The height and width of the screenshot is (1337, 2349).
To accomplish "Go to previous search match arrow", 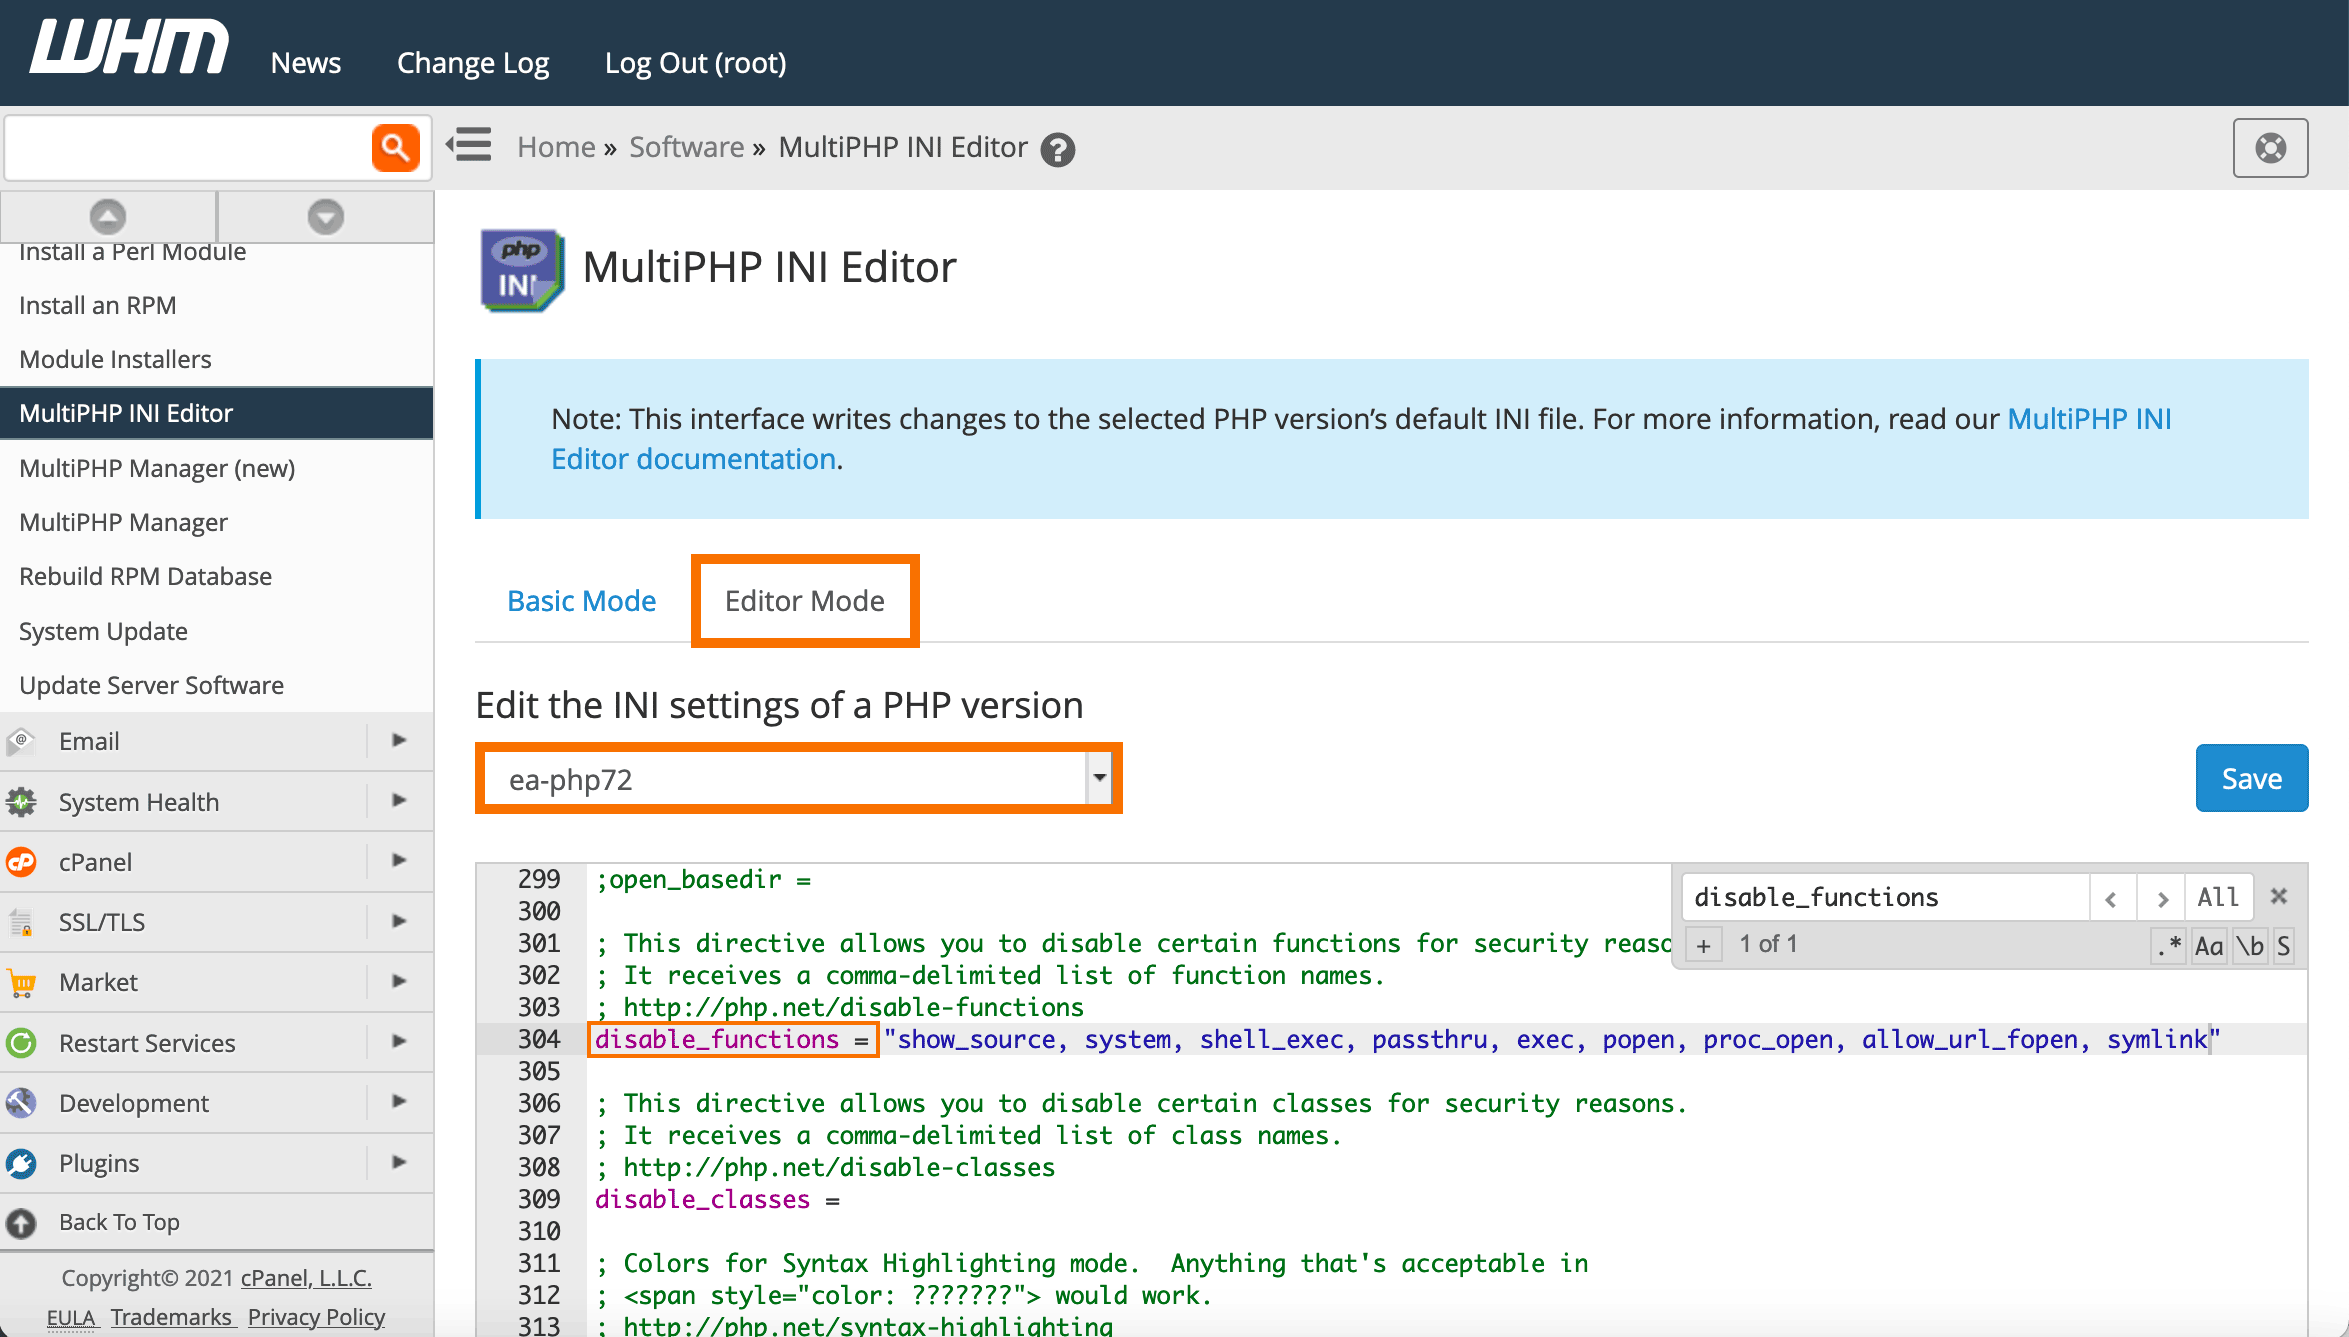I will click(x=2111, y=898).
